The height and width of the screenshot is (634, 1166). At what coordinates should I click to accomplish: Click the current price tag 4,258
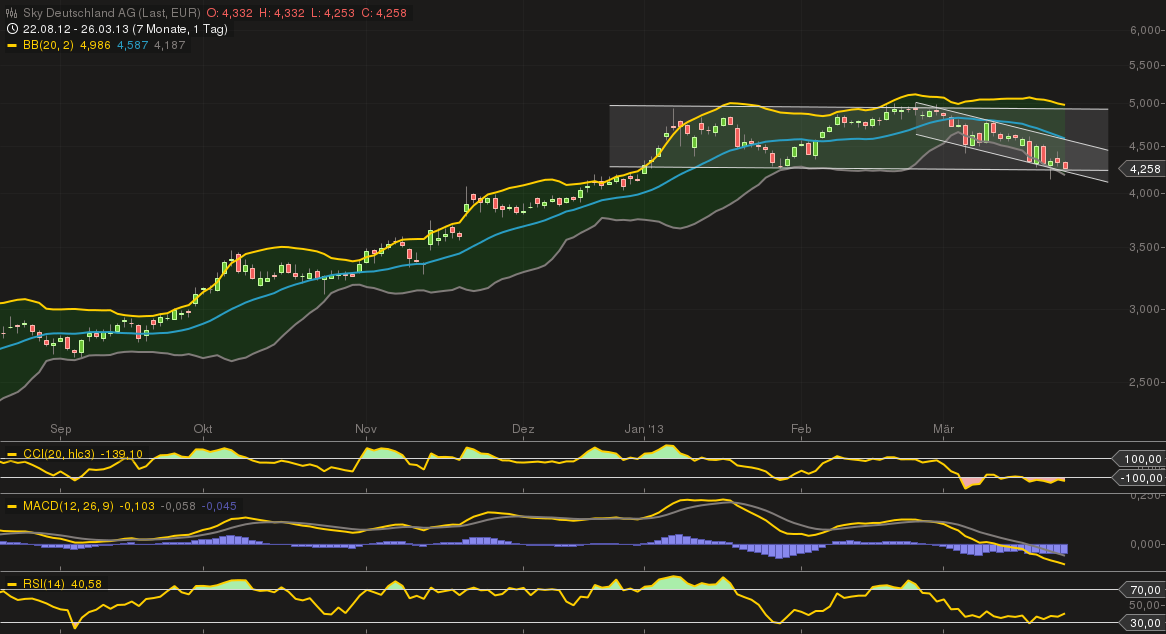coord(1141,169)
